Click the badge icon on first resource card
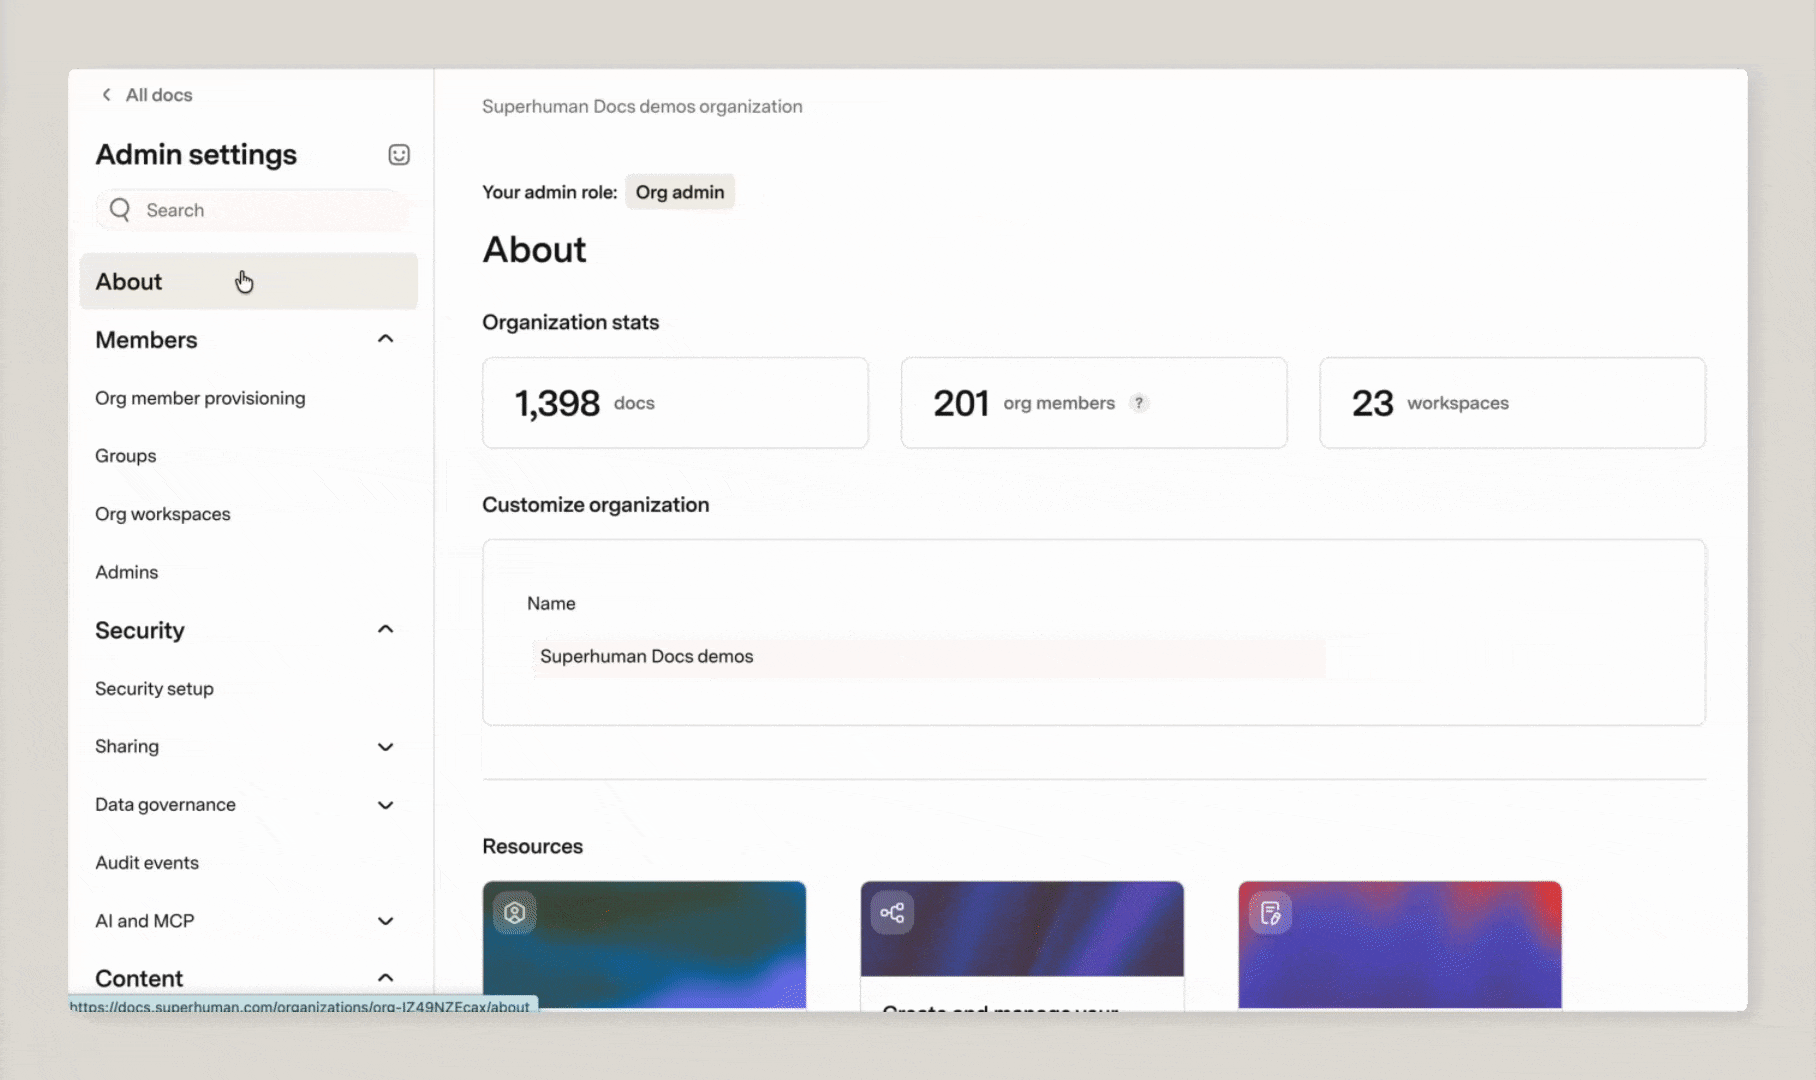Viewport: 1816px width, 1080px height. point(514,912)
